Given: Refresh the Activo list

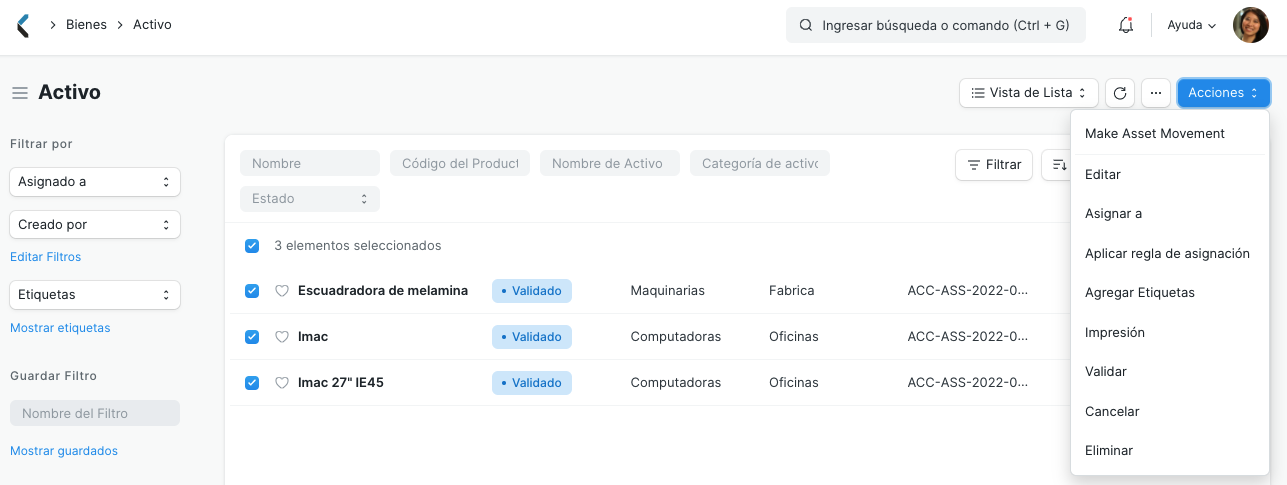Looking at the screenshot, I should 1120,93.
